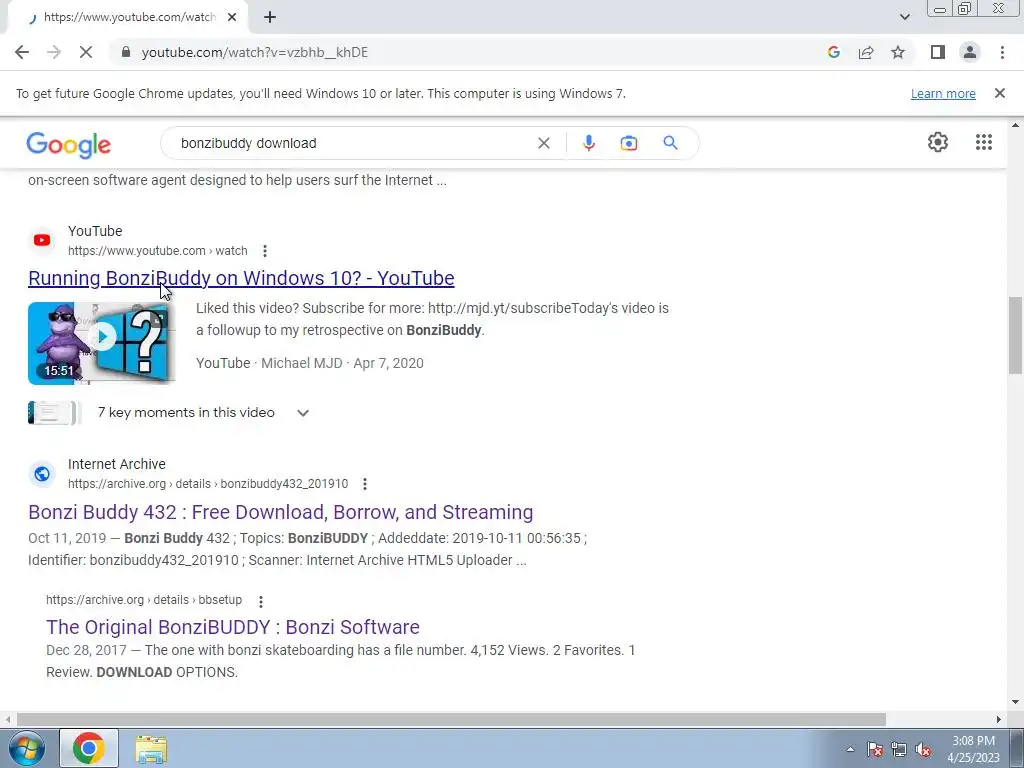Click the Chrome taskbar icon

point(89,748)
